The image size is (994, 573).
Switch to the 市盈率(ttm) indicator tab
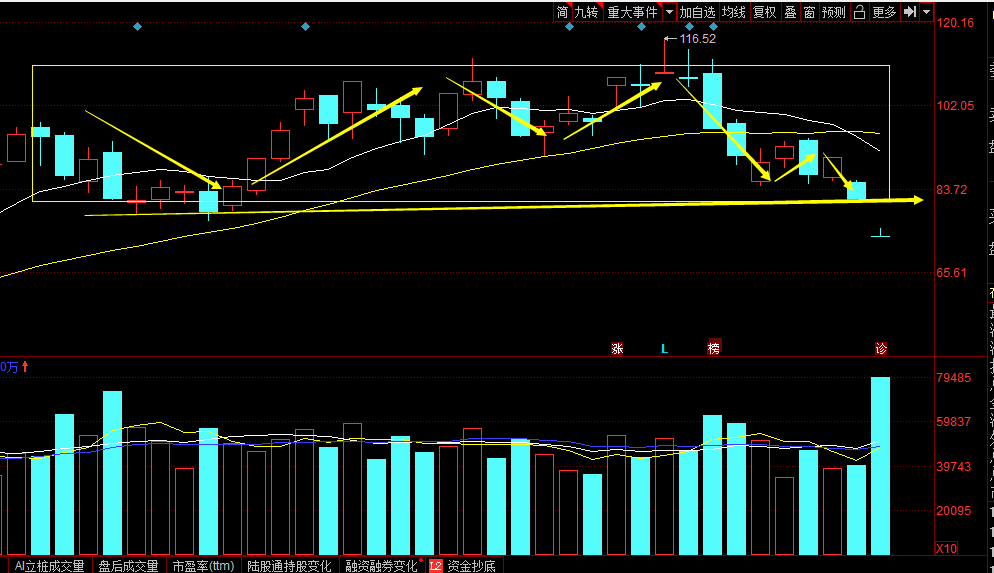[203, 566]
